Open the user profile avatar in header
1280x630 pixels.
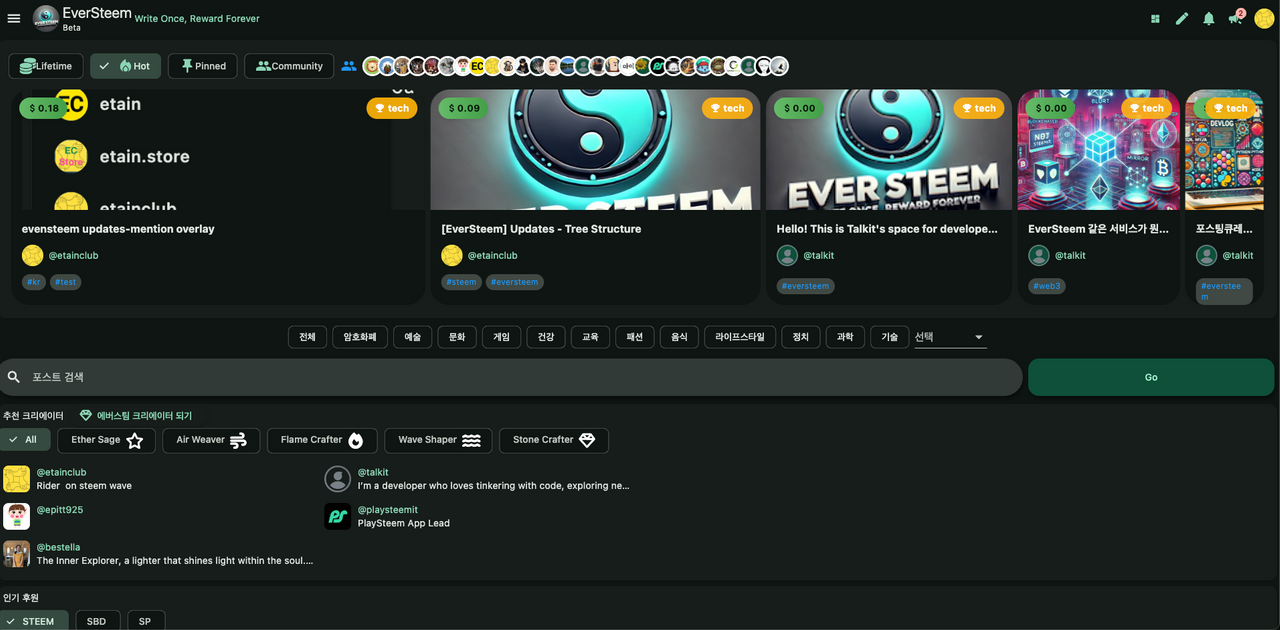1264,18
